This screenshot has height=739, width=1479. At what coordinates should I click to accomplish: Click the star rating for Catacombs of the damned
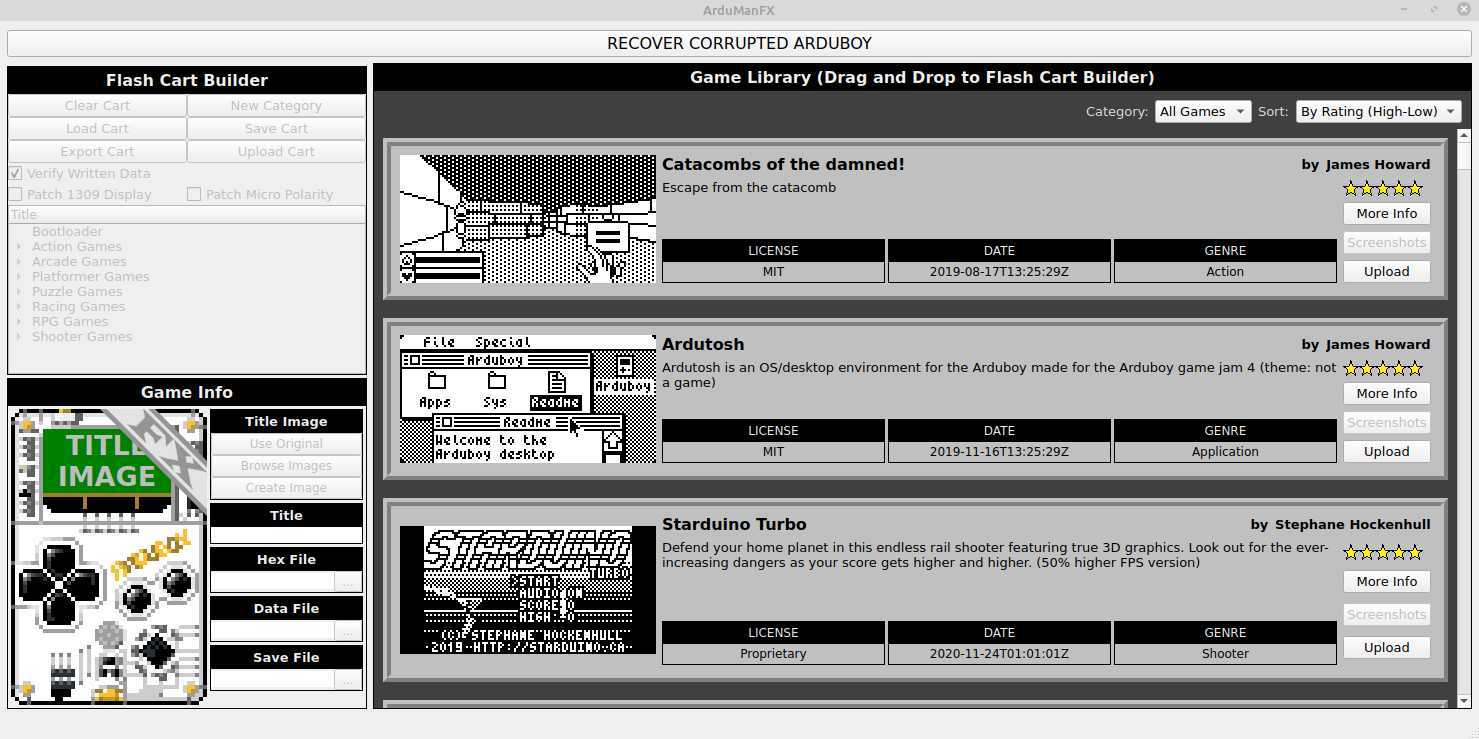click(x=1382, y=188)
